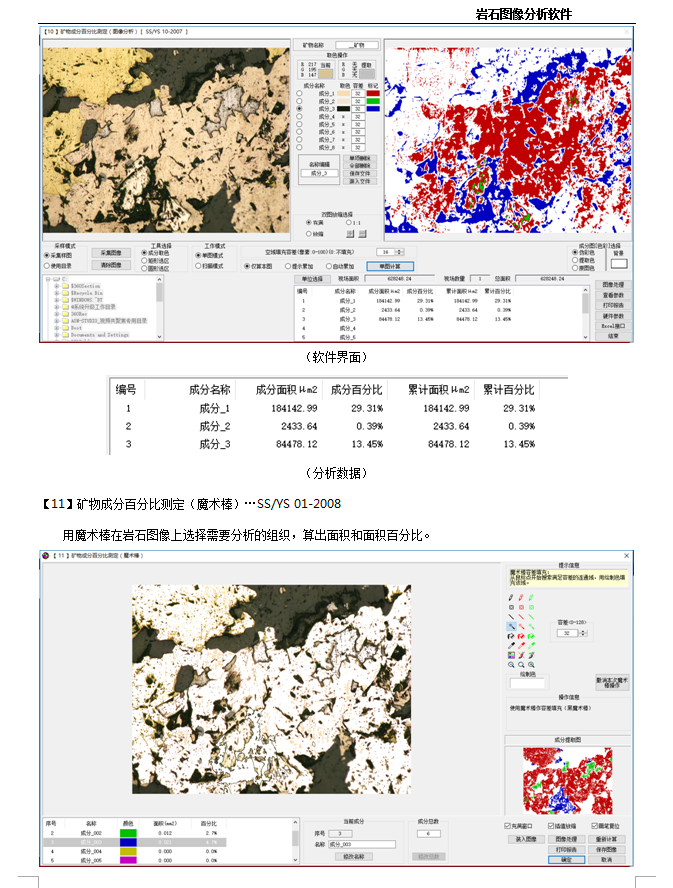Expand the 360Rec folder node
The width and height of the screenshot is (673, 888).
(57, 313)
